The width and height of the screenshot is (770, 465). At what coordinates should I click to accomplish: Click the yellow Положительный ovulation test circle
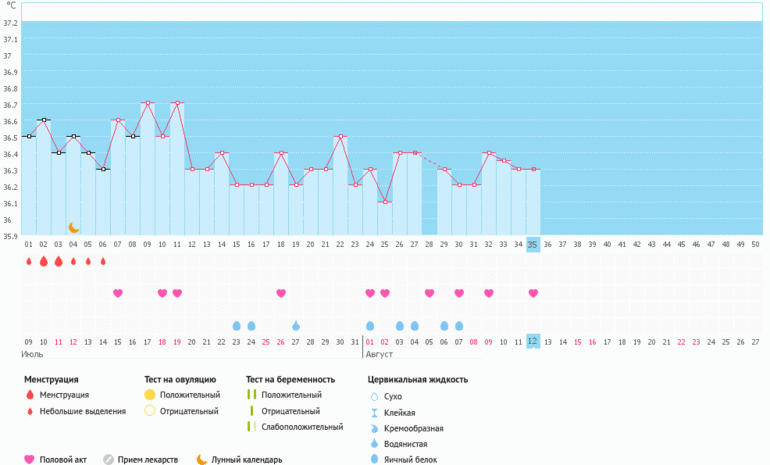150,395
